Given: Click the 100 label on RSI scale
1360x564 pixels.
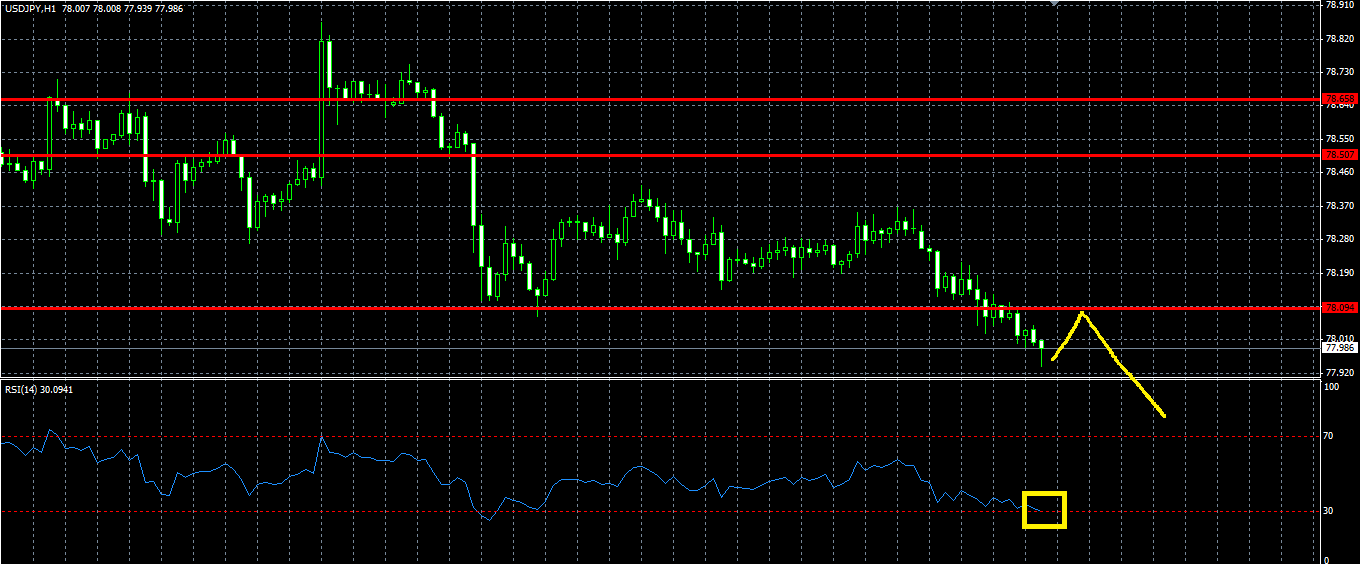Looking at the screenshot, I should (1330, 386).
